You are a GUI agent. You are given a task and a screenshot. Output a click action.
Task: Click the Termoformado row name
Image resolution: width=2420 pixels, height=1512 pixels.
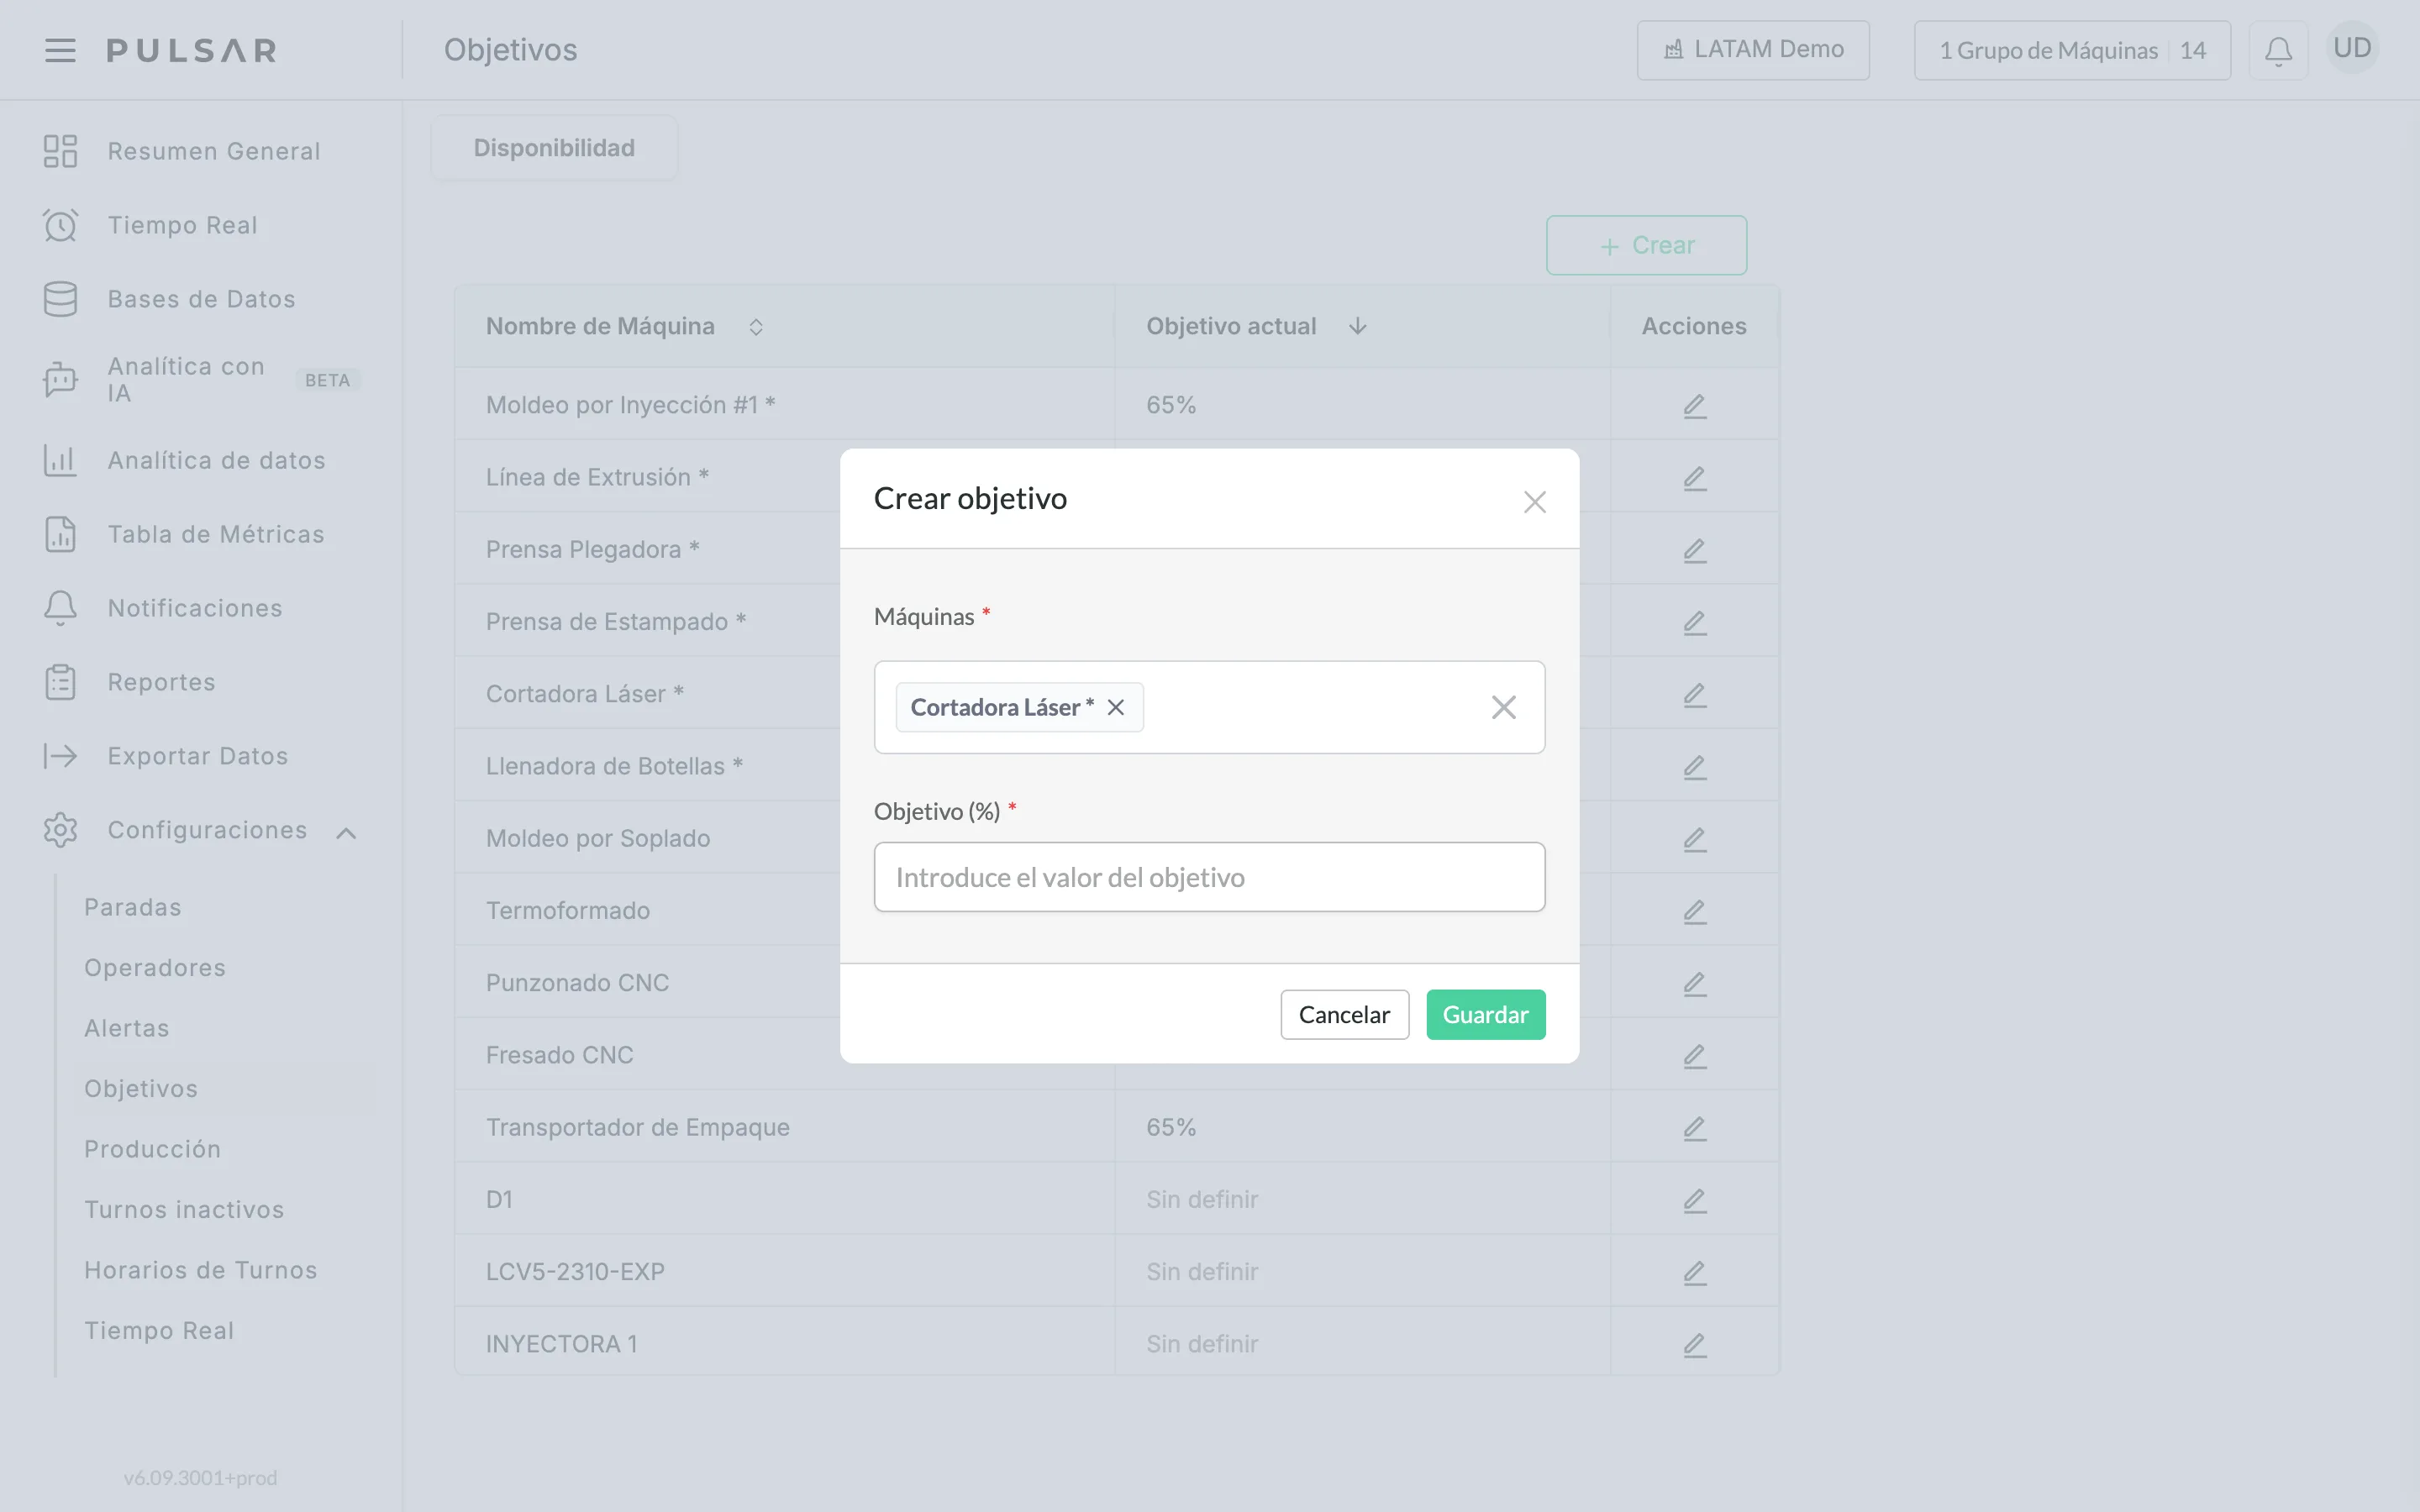coord(568,910)
